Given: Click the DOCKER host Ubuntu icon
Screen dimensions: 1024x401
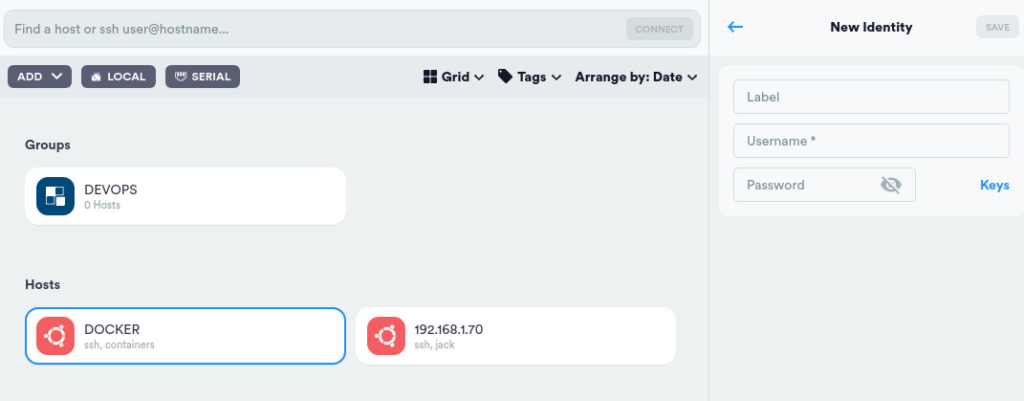Looking at the screenshot, I should [x=56, y=336].
